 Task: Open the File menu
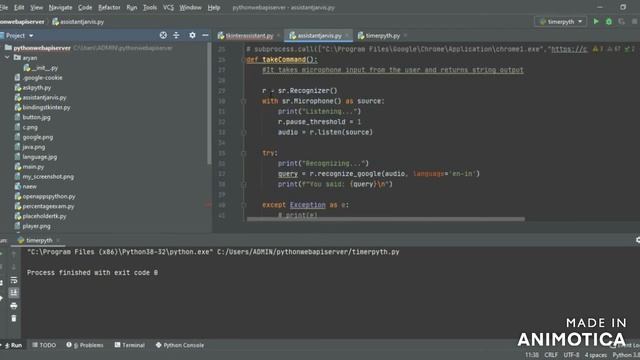4,7
